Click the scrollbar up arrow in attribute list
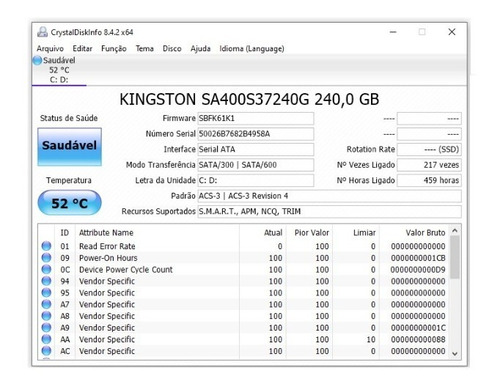 [455, 231]
